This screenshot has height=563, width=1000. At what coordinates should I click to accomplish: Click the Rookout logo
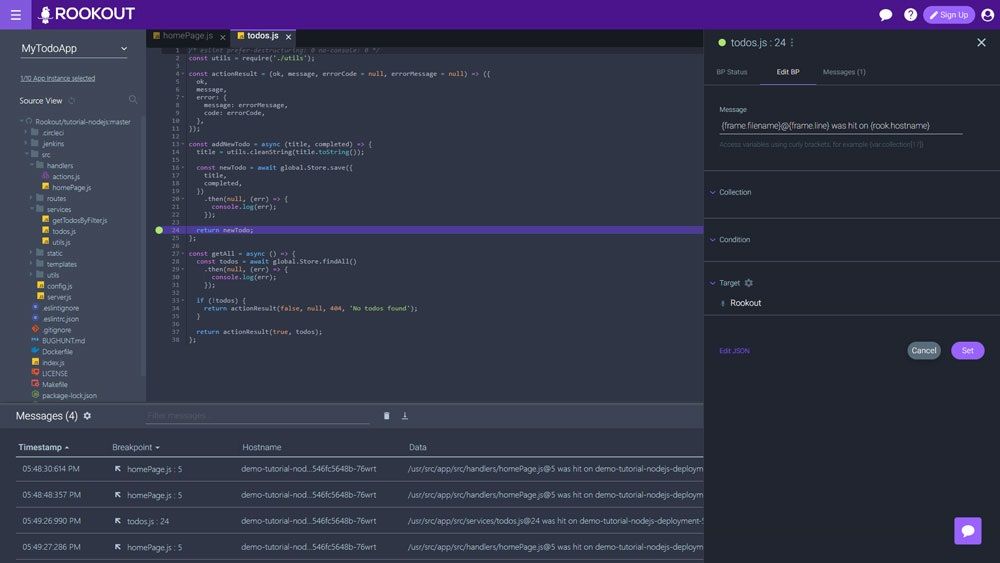coord(87,14)
